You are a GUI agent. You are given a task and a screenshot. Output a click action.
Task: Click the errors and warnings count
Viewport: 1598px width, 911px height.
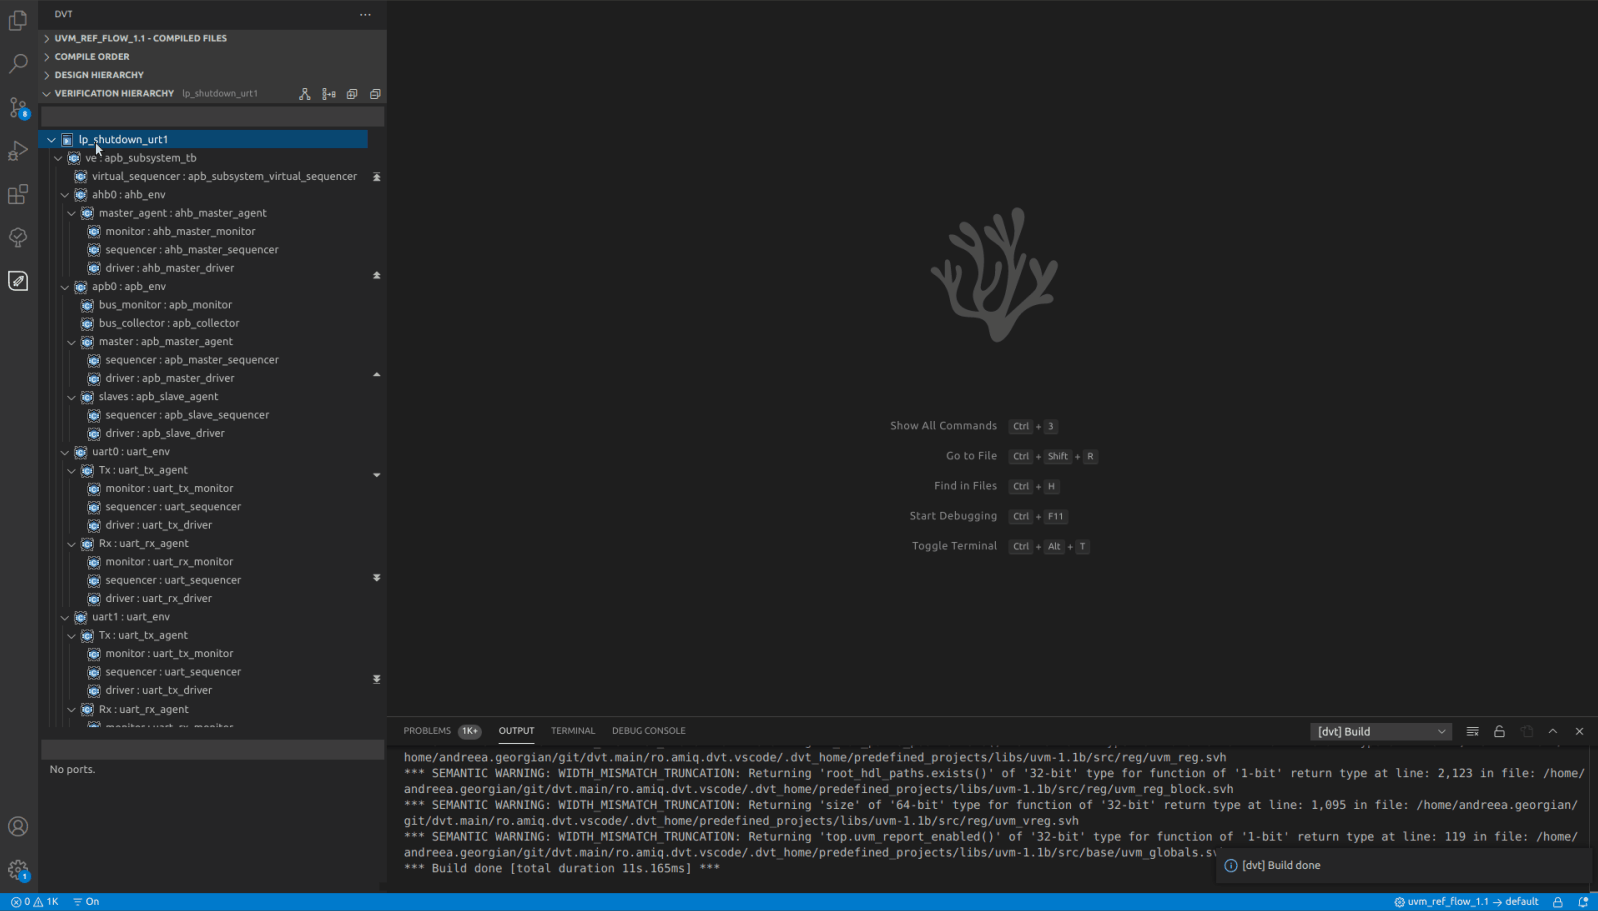coord(34,901)
